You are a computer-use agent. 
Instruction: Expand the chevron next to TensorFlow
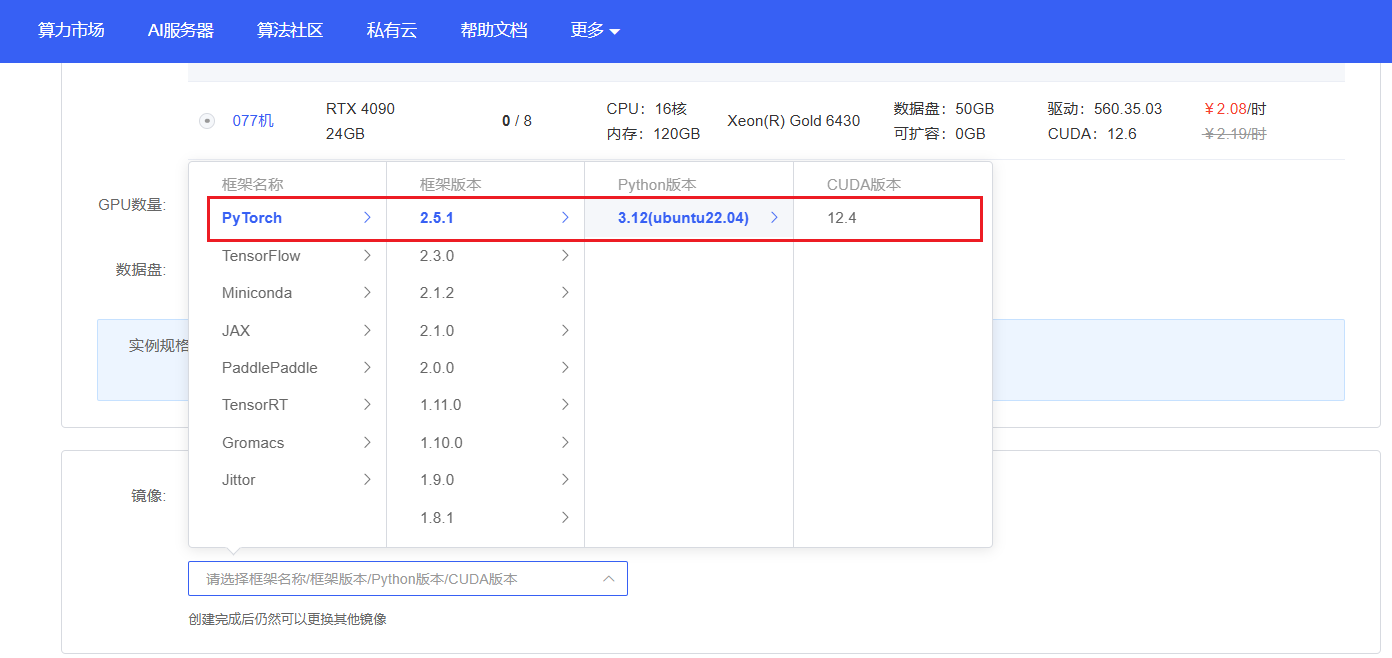click(x=367, y=256)
